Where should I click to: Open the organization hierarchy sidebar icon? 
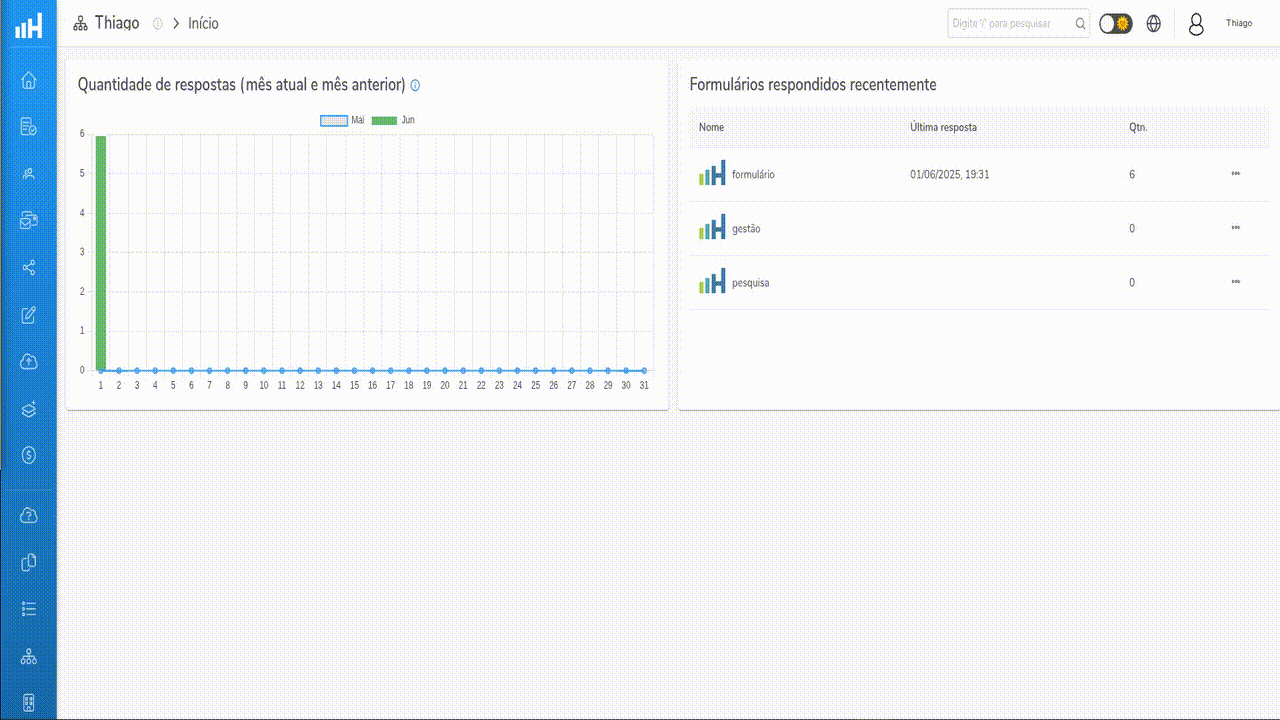point(29,657)
